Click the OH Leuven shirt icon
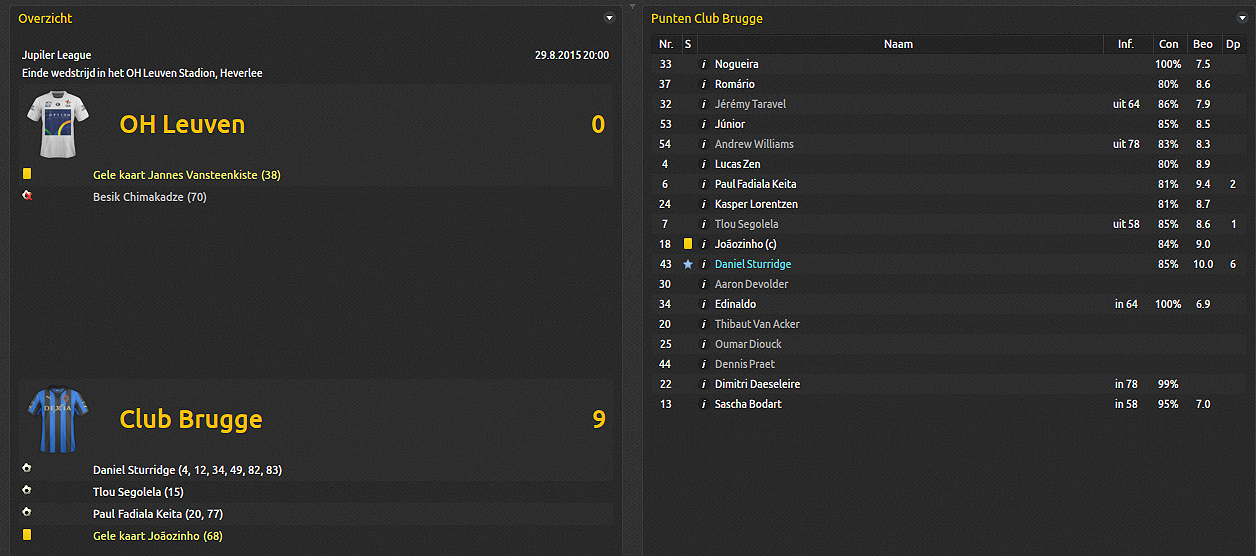The width and height of the screenshot is (1256, 556). click(x=57, y=124)
